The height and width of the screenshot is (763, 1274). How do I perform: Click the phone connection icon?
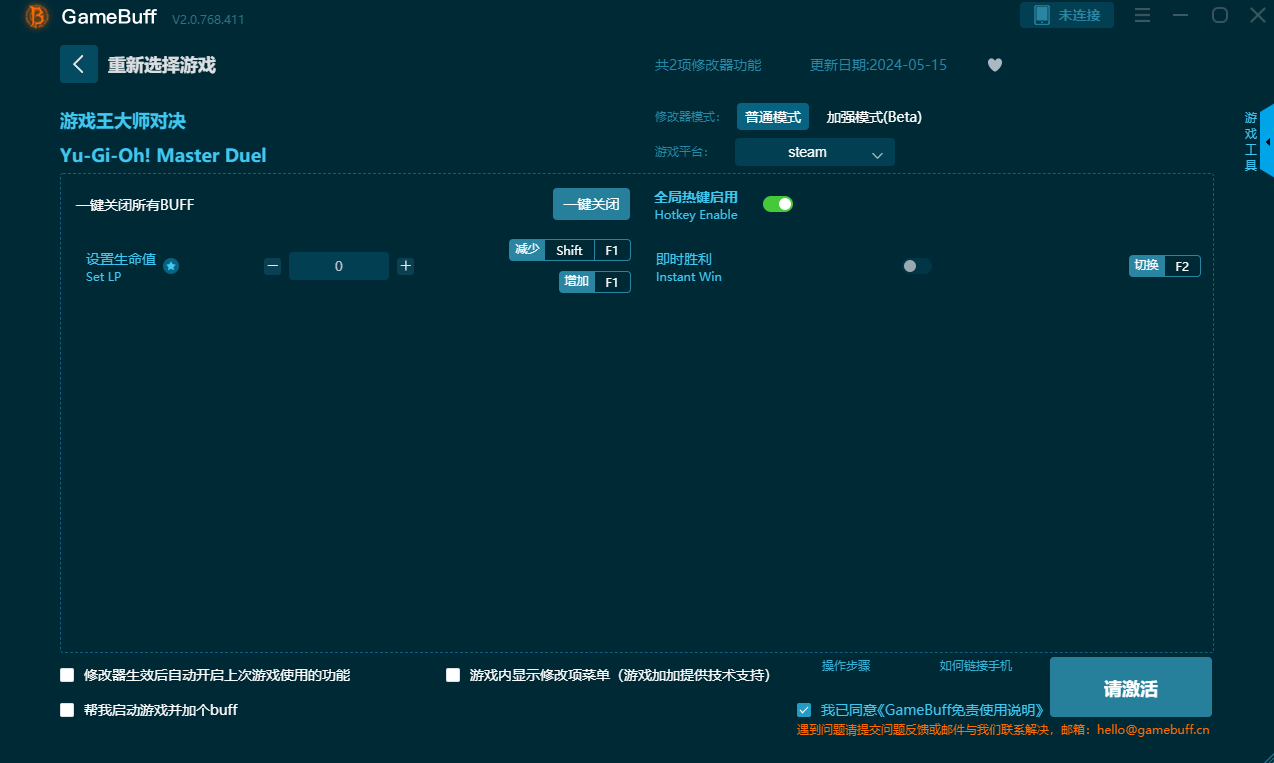point(1042,15)
